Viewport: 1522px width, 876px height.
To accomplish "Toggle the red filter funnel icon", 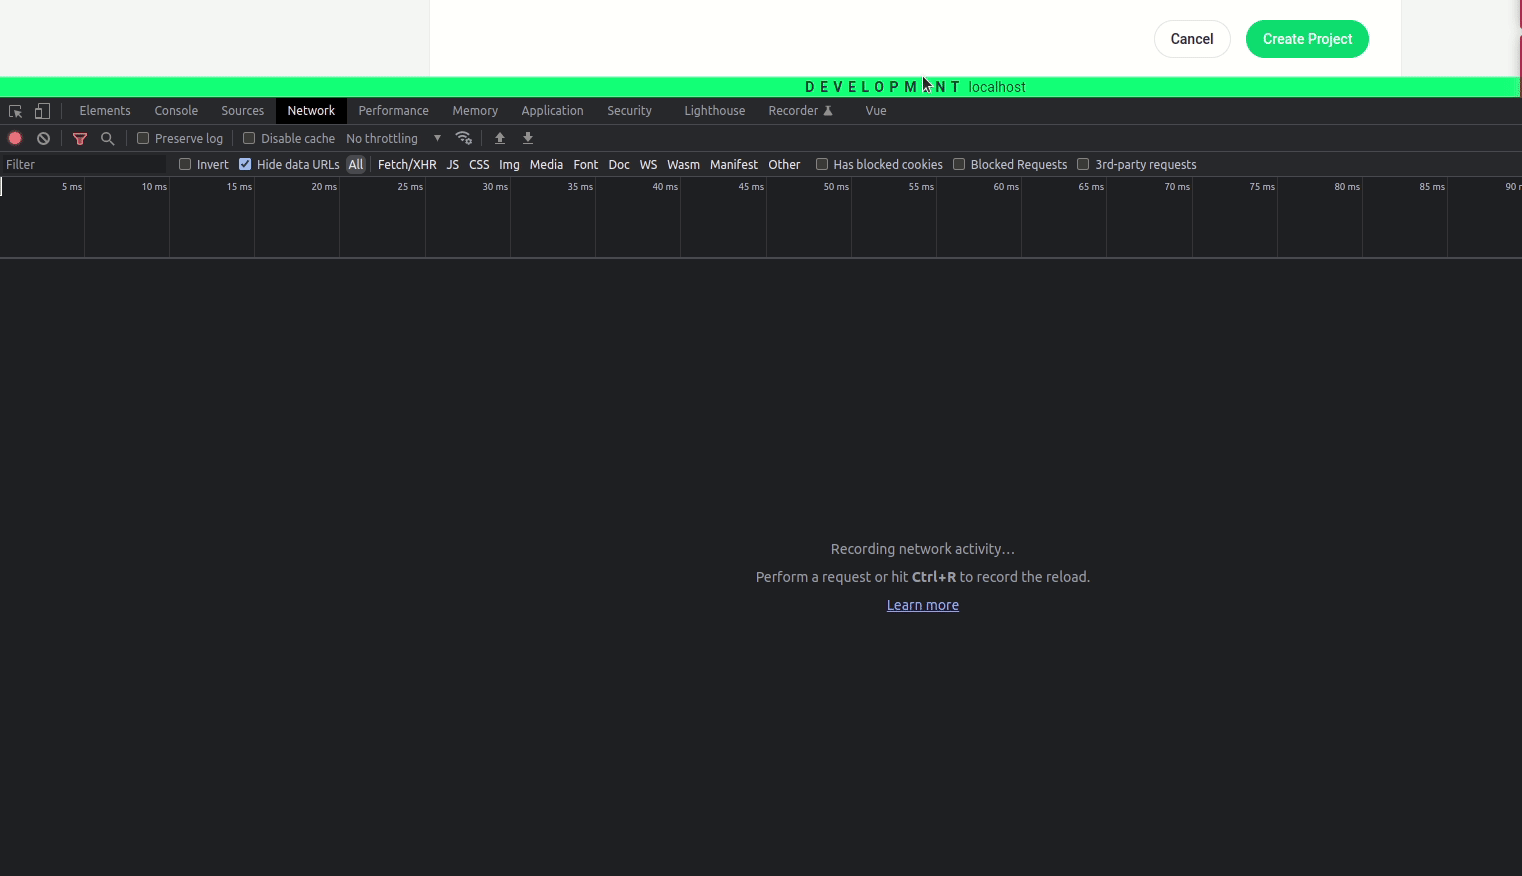I will click(x=80, y=138).
